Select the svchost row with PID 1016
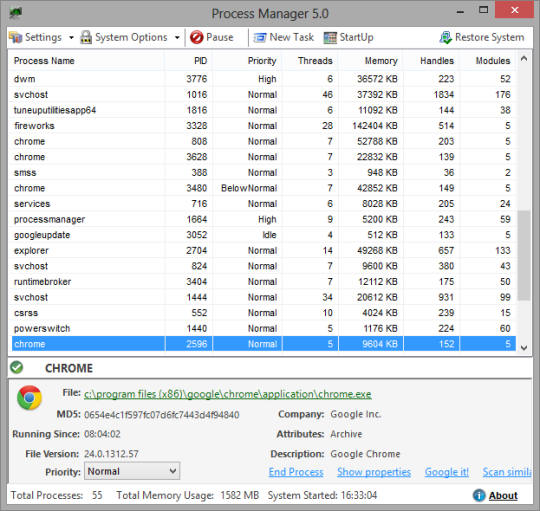The width and height of the screenshot is (540, 511). tap(263, 94)
